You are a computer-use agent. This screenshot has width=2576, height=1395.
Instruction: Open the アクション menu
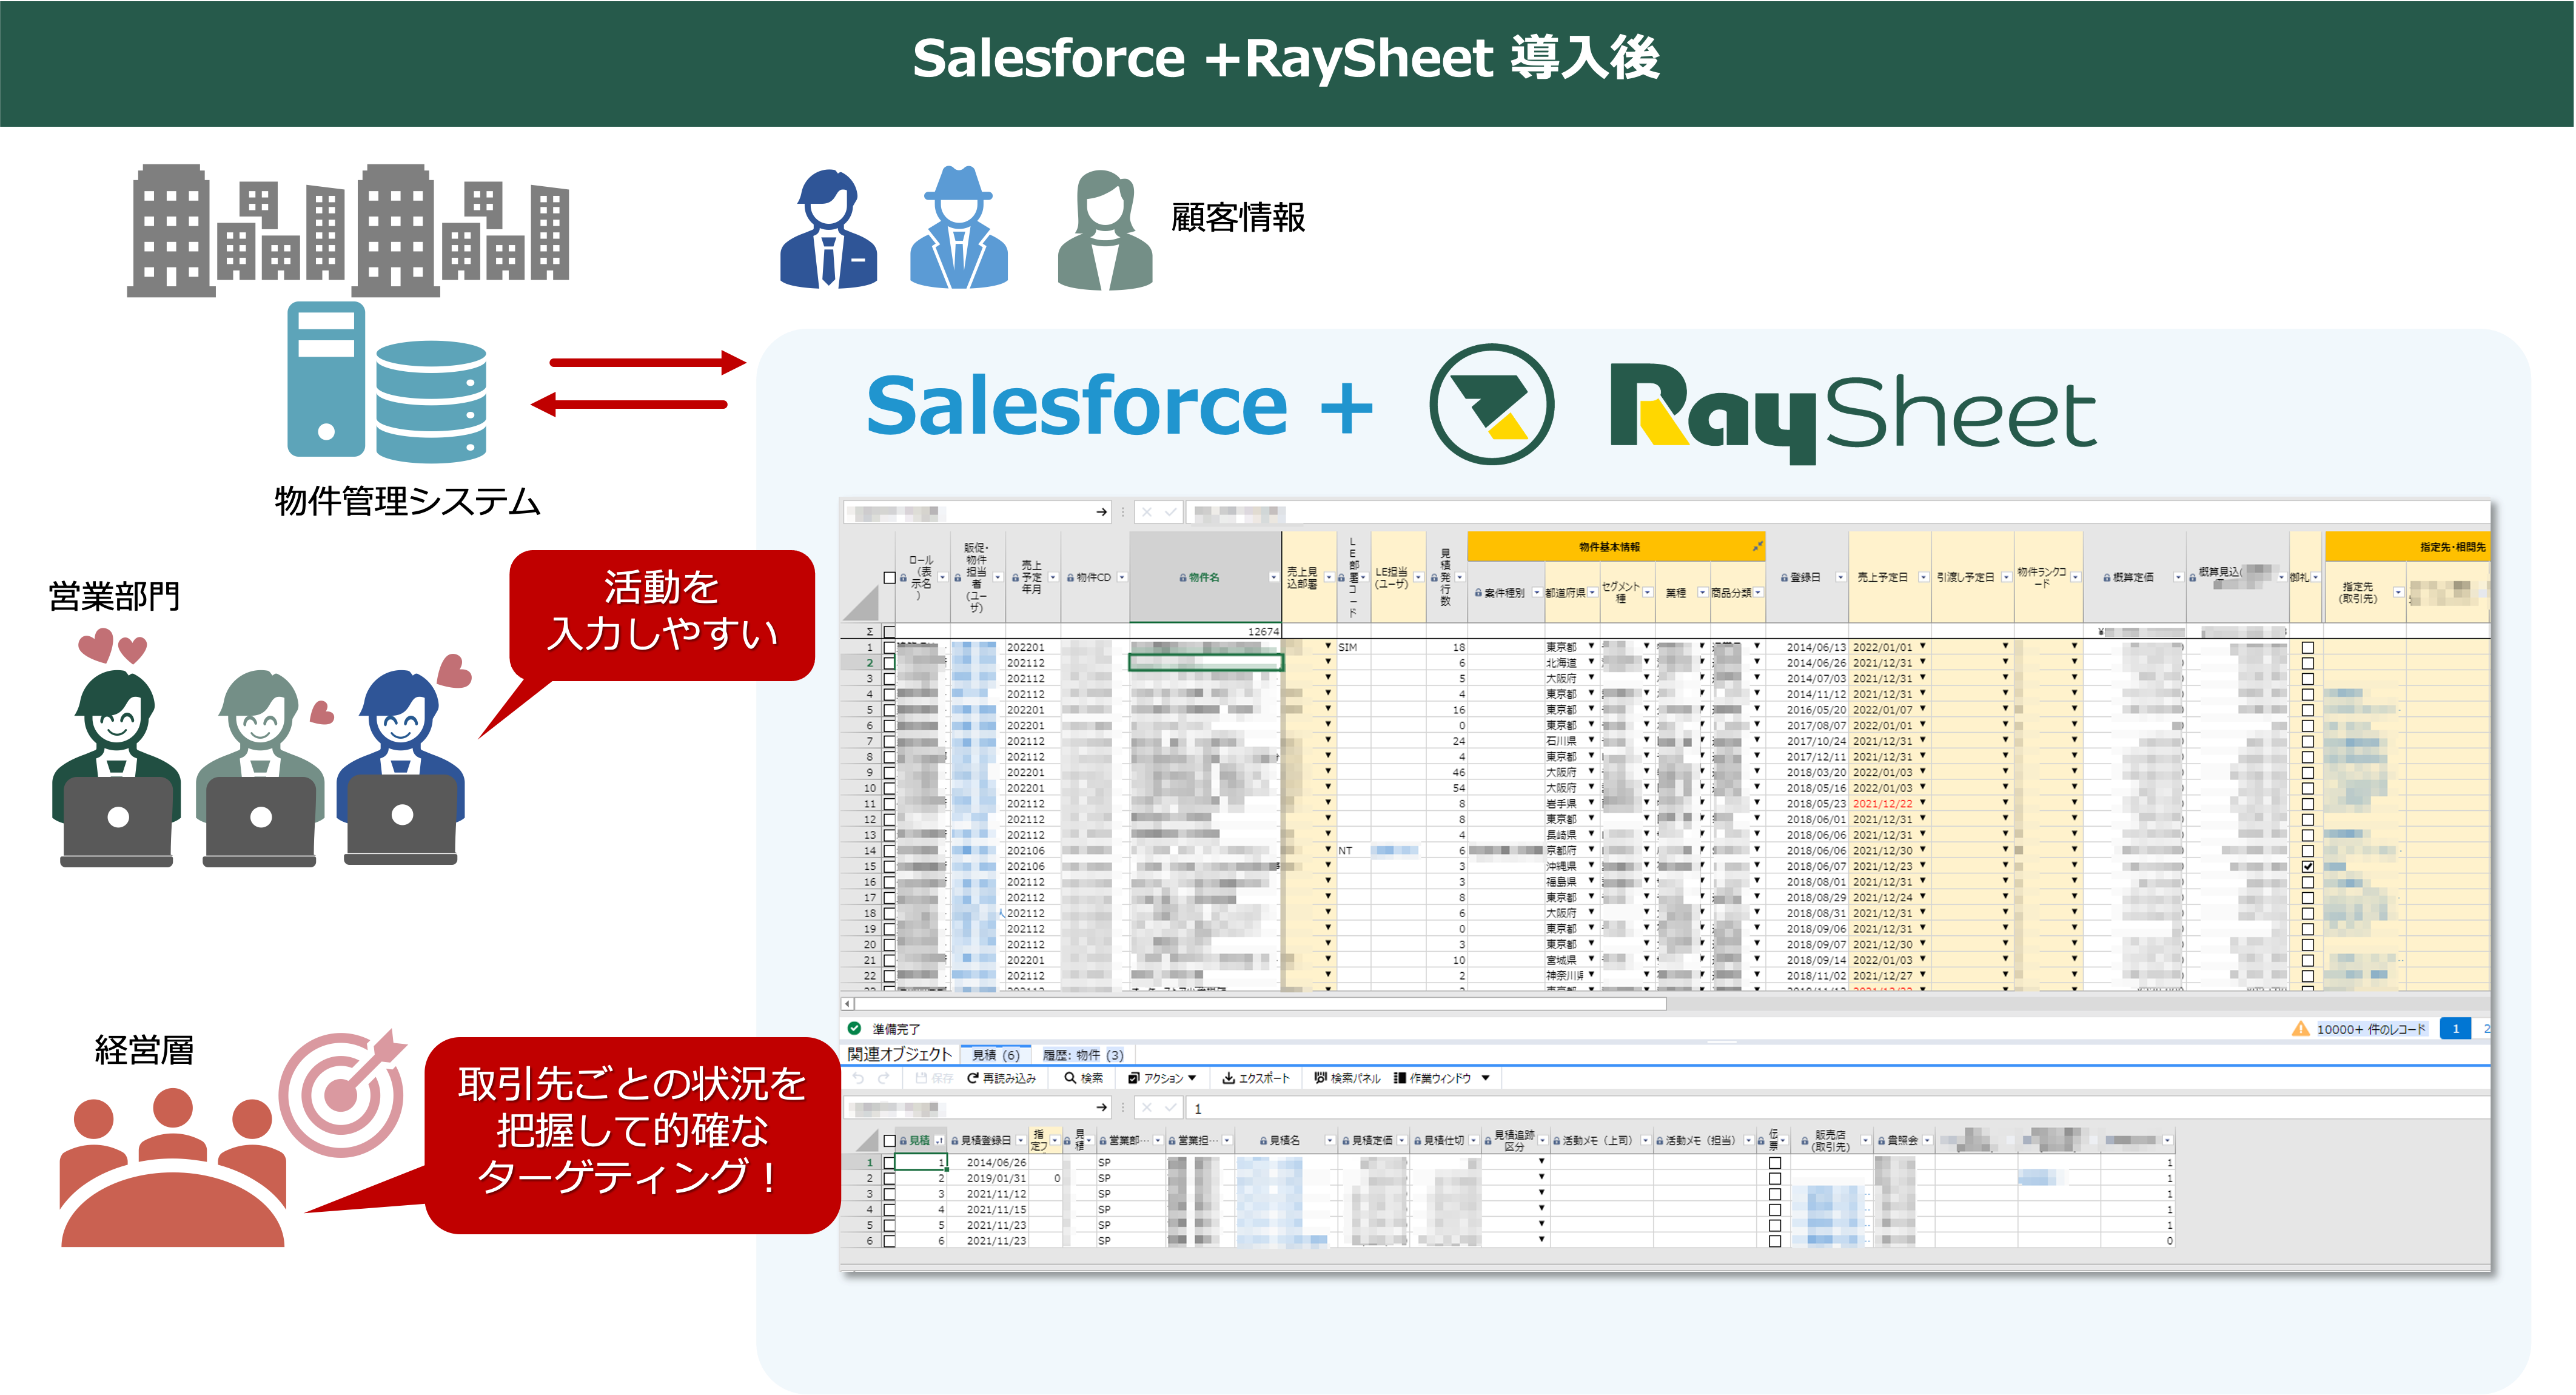tap(1162, 1078)
